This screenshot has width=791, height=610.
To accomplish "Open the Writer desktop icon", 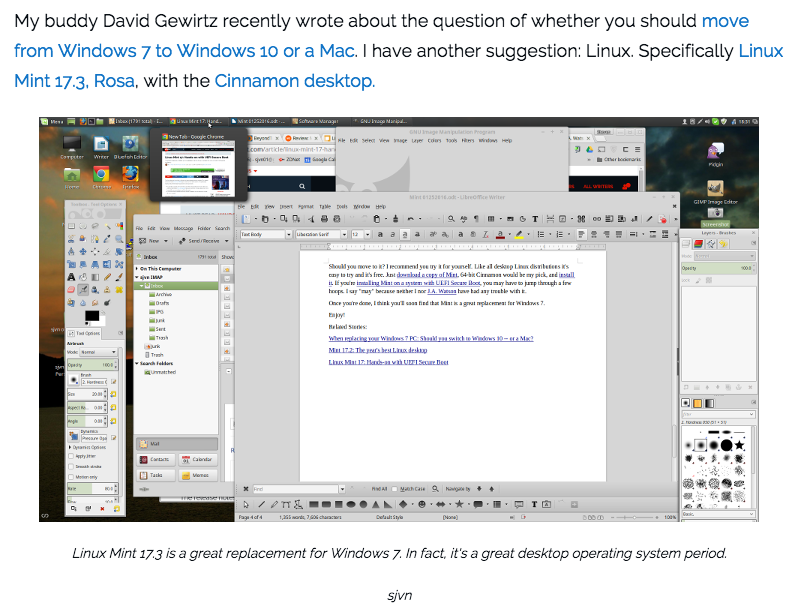I will pos(101,147).
